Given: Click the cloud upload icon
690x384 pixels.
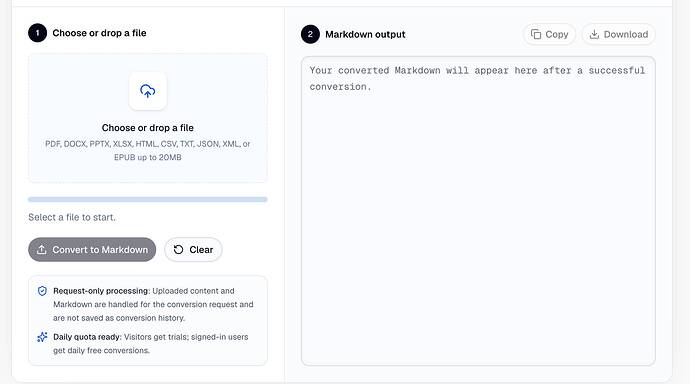Looking at the screenshot, I should 147,91.
